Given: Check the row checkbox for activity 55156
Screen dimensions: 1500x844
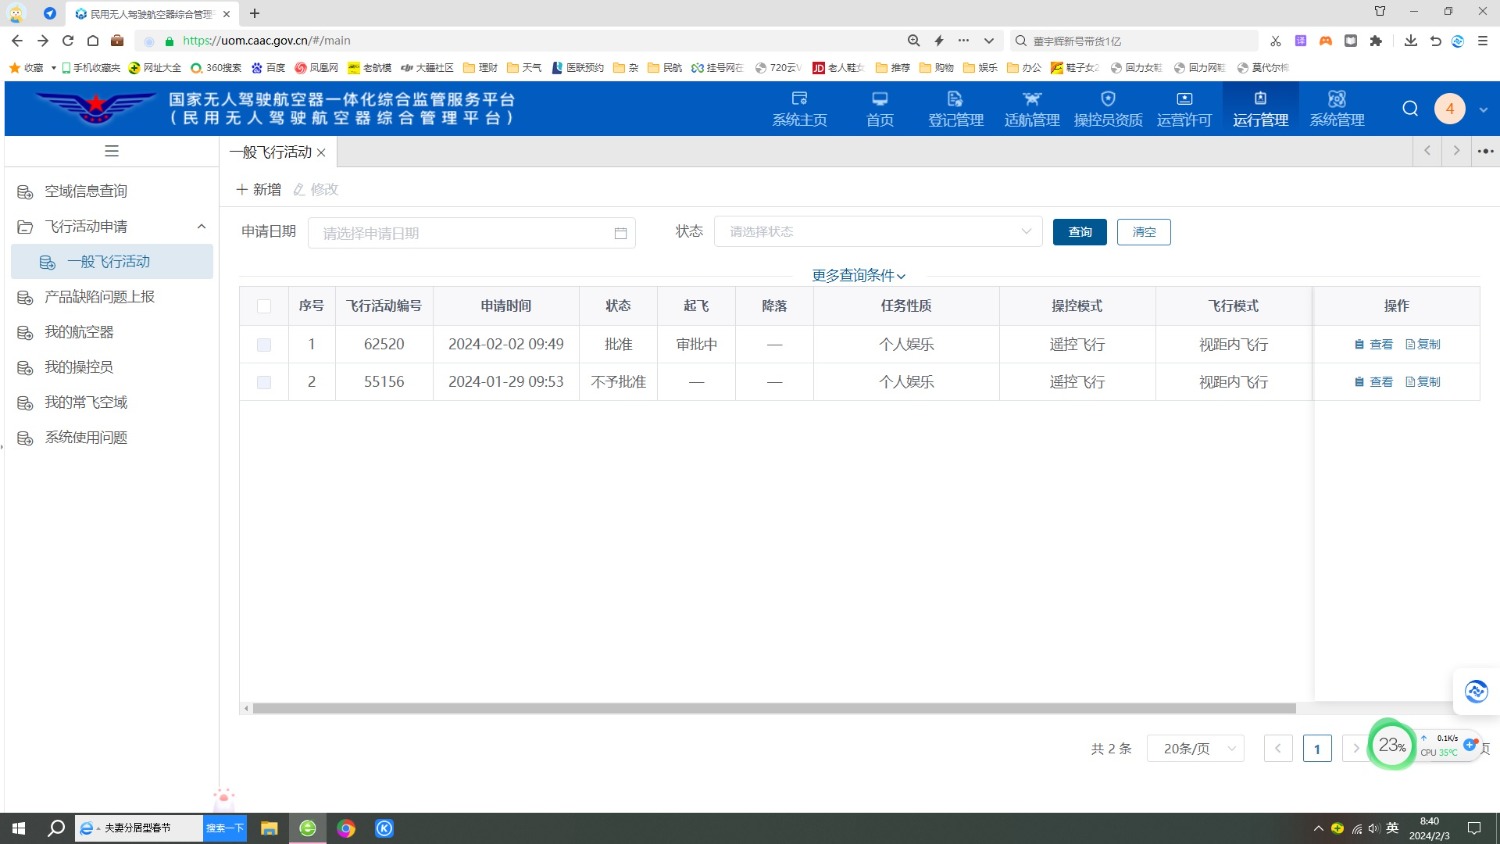Looking at the screenshot, I should coord(264,382).
